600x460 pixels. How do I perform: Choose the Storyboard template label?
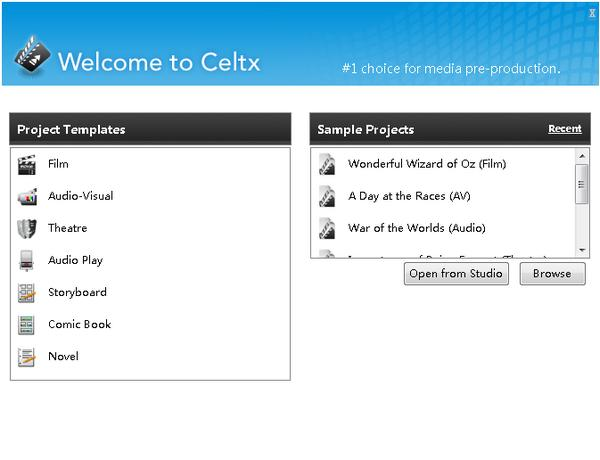click(x=77, y=292)
